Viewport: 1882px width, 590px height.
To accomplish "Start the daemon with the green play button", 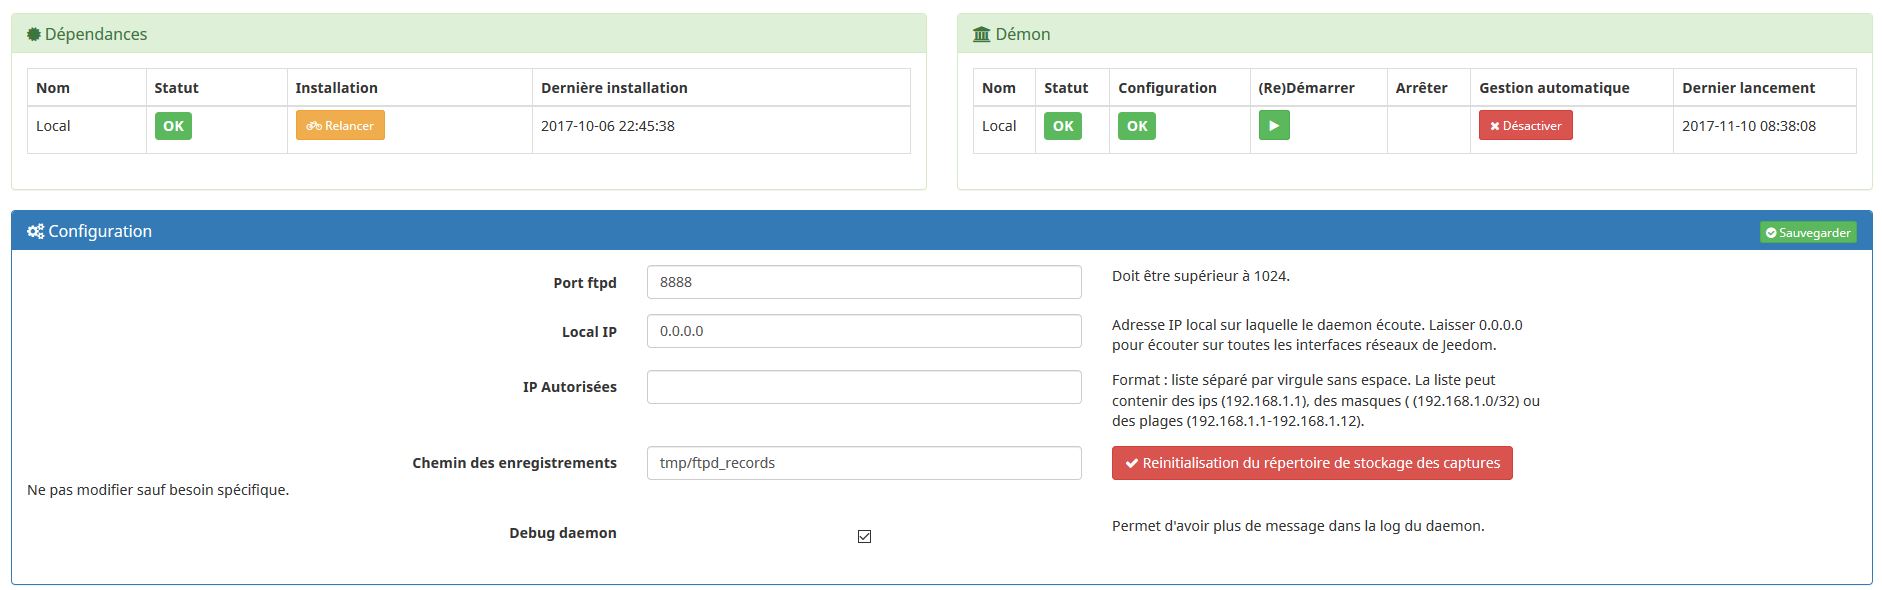I will [x=1274, y=126].
